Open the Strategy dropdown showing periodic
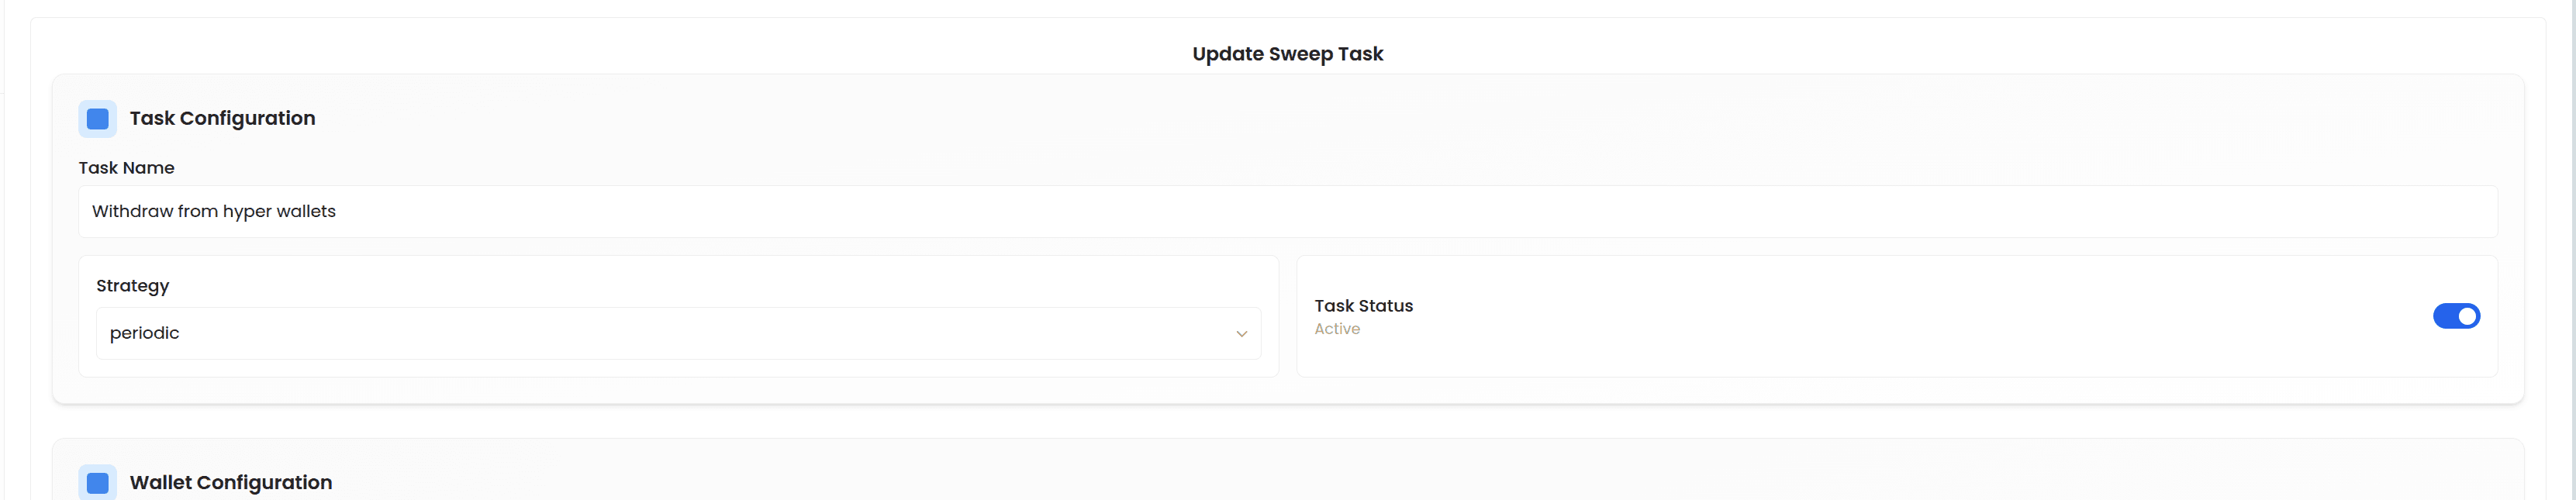The height and width of the screenshot is (500, 2576). coord(678,333)
